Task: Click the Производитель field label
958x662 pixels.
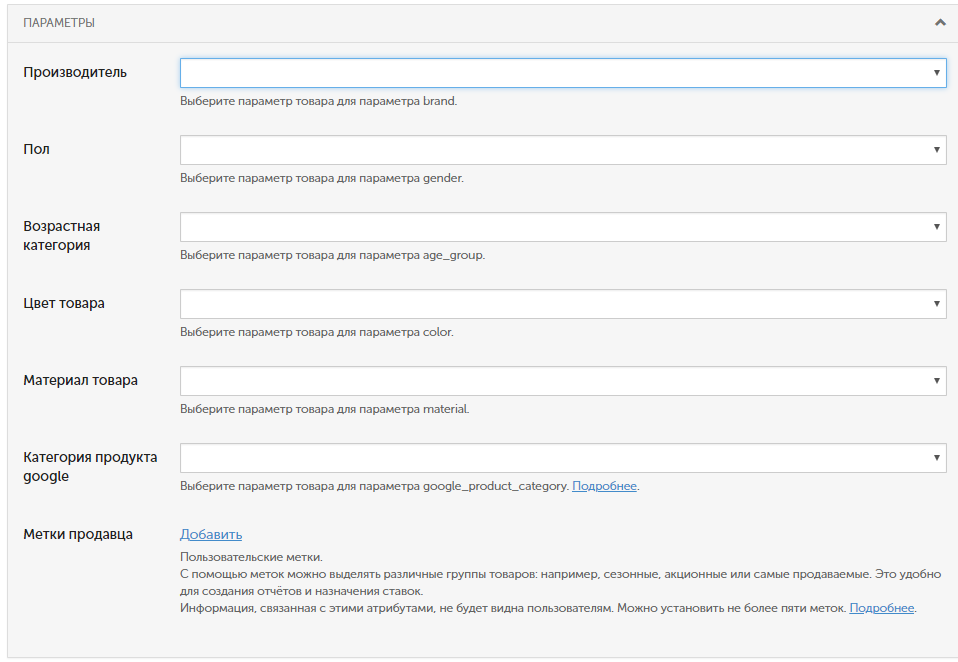Action: [75, 72]
